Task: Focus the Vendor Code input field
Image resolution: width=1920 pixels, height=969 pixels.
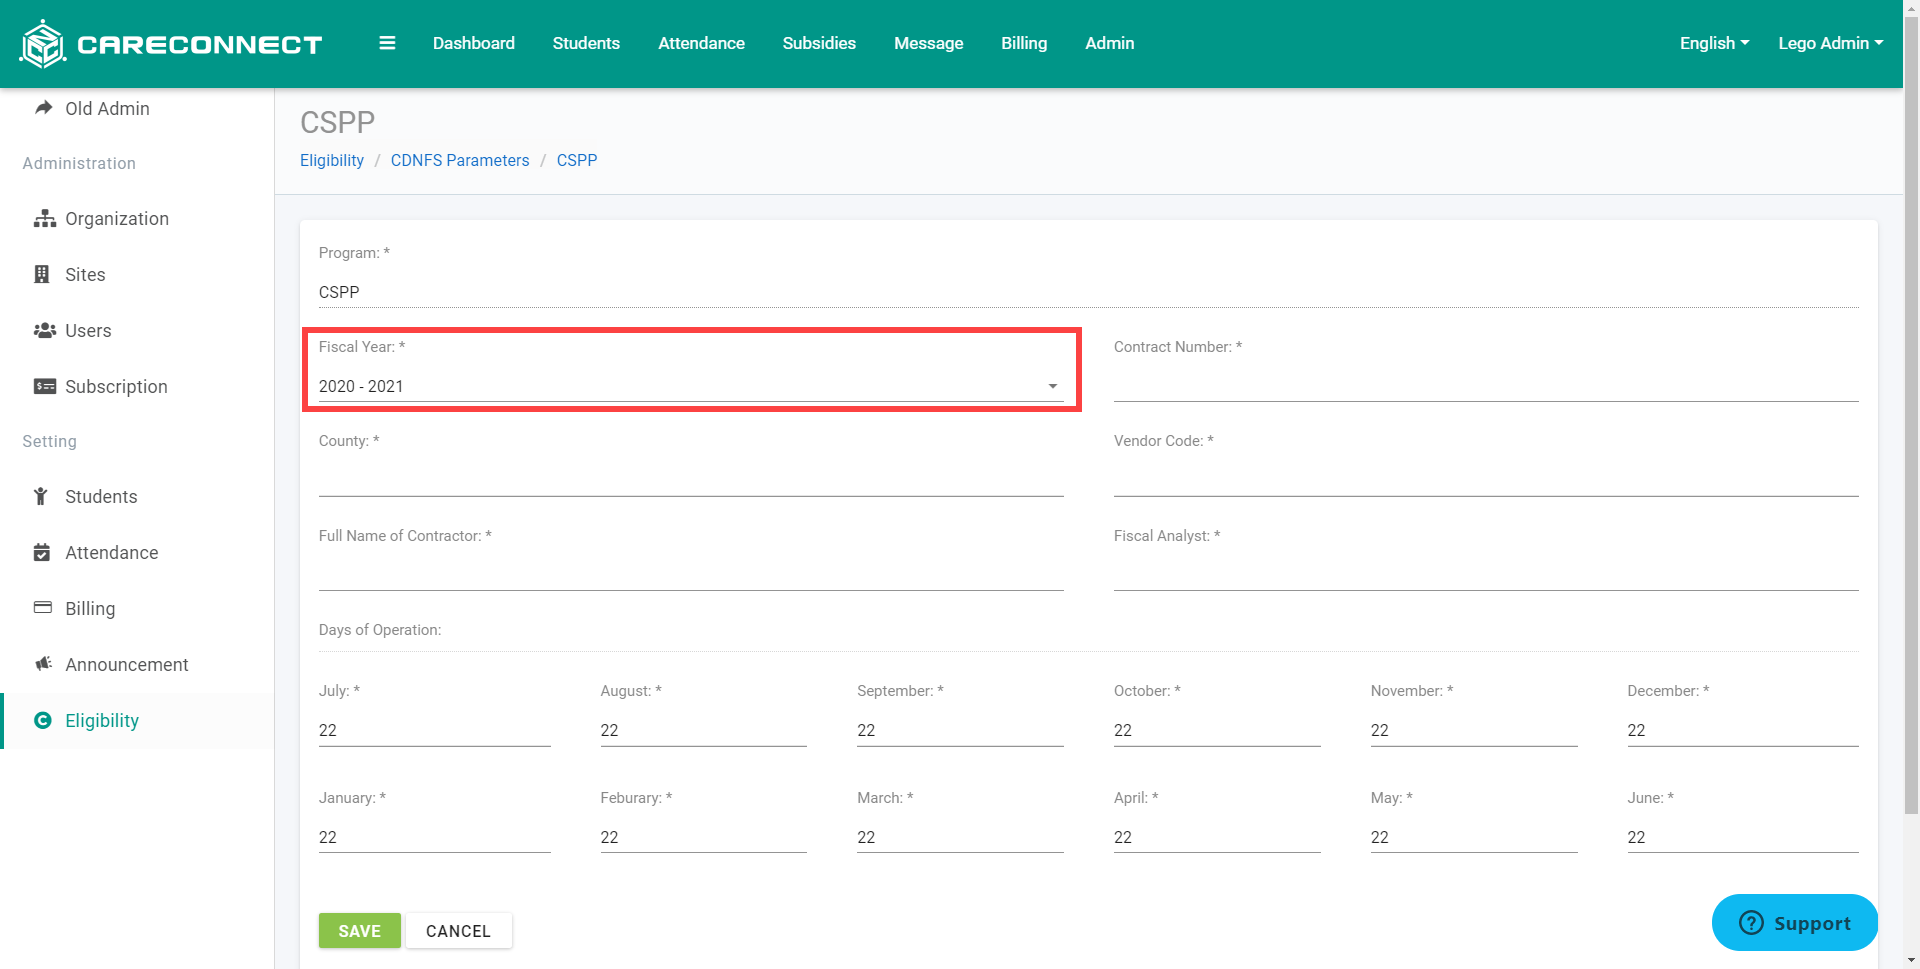Action: click(1486, 480)
